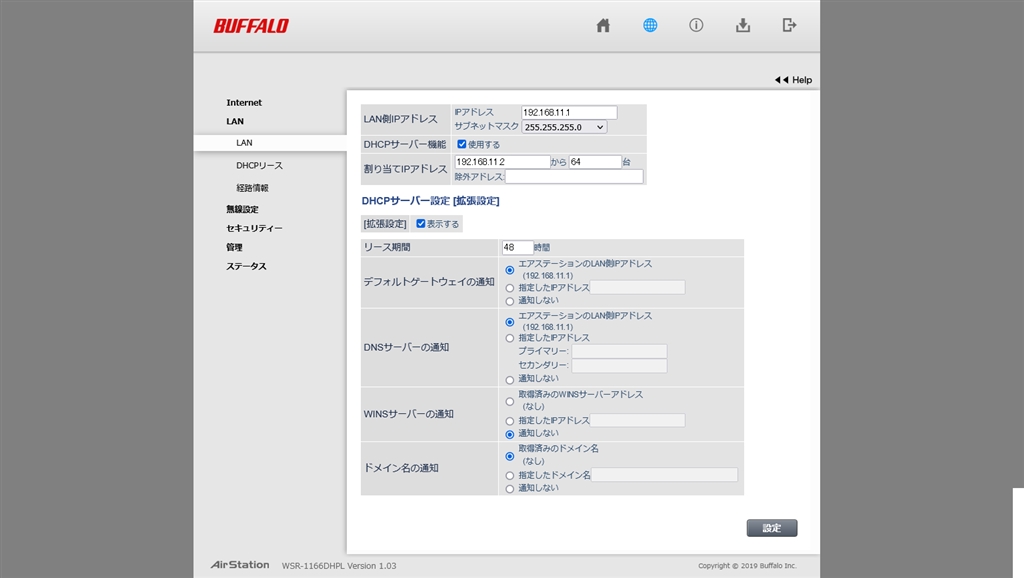Open the サブネットマスク dropdown
The image size is (1024, 578).
(x=564, y=127)
